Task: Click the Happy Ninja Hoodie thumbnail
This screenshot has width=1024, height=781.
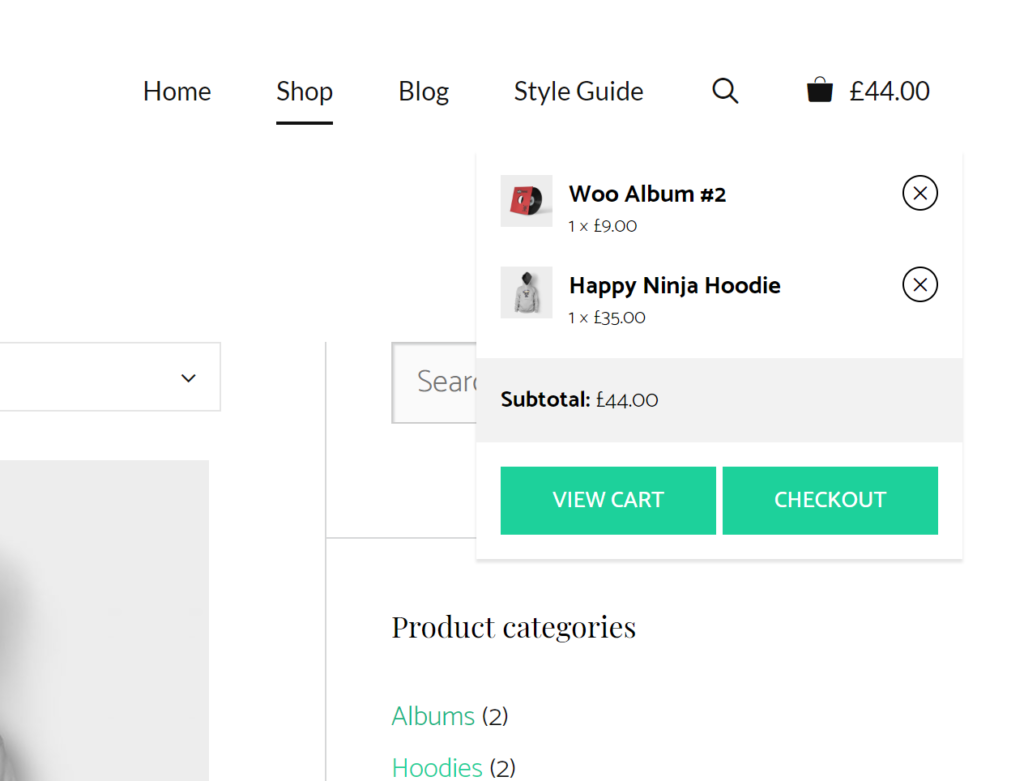Action: [x=527, y=293]
